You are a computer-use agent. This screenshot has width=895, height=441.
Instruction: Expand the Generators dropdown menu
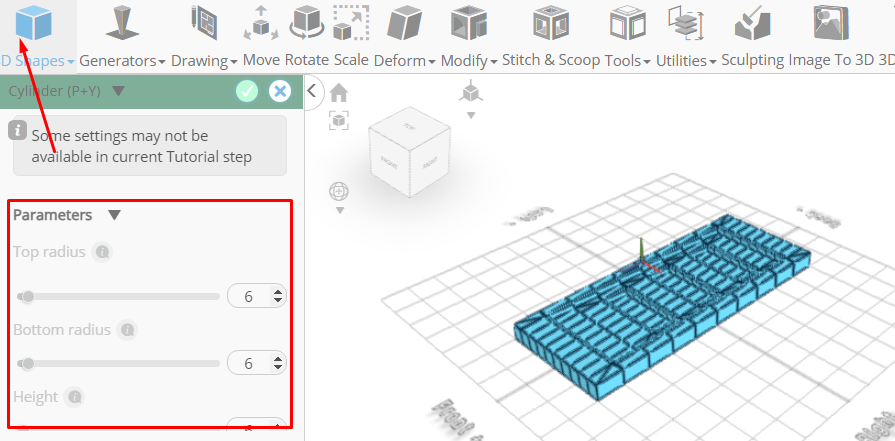162,62
